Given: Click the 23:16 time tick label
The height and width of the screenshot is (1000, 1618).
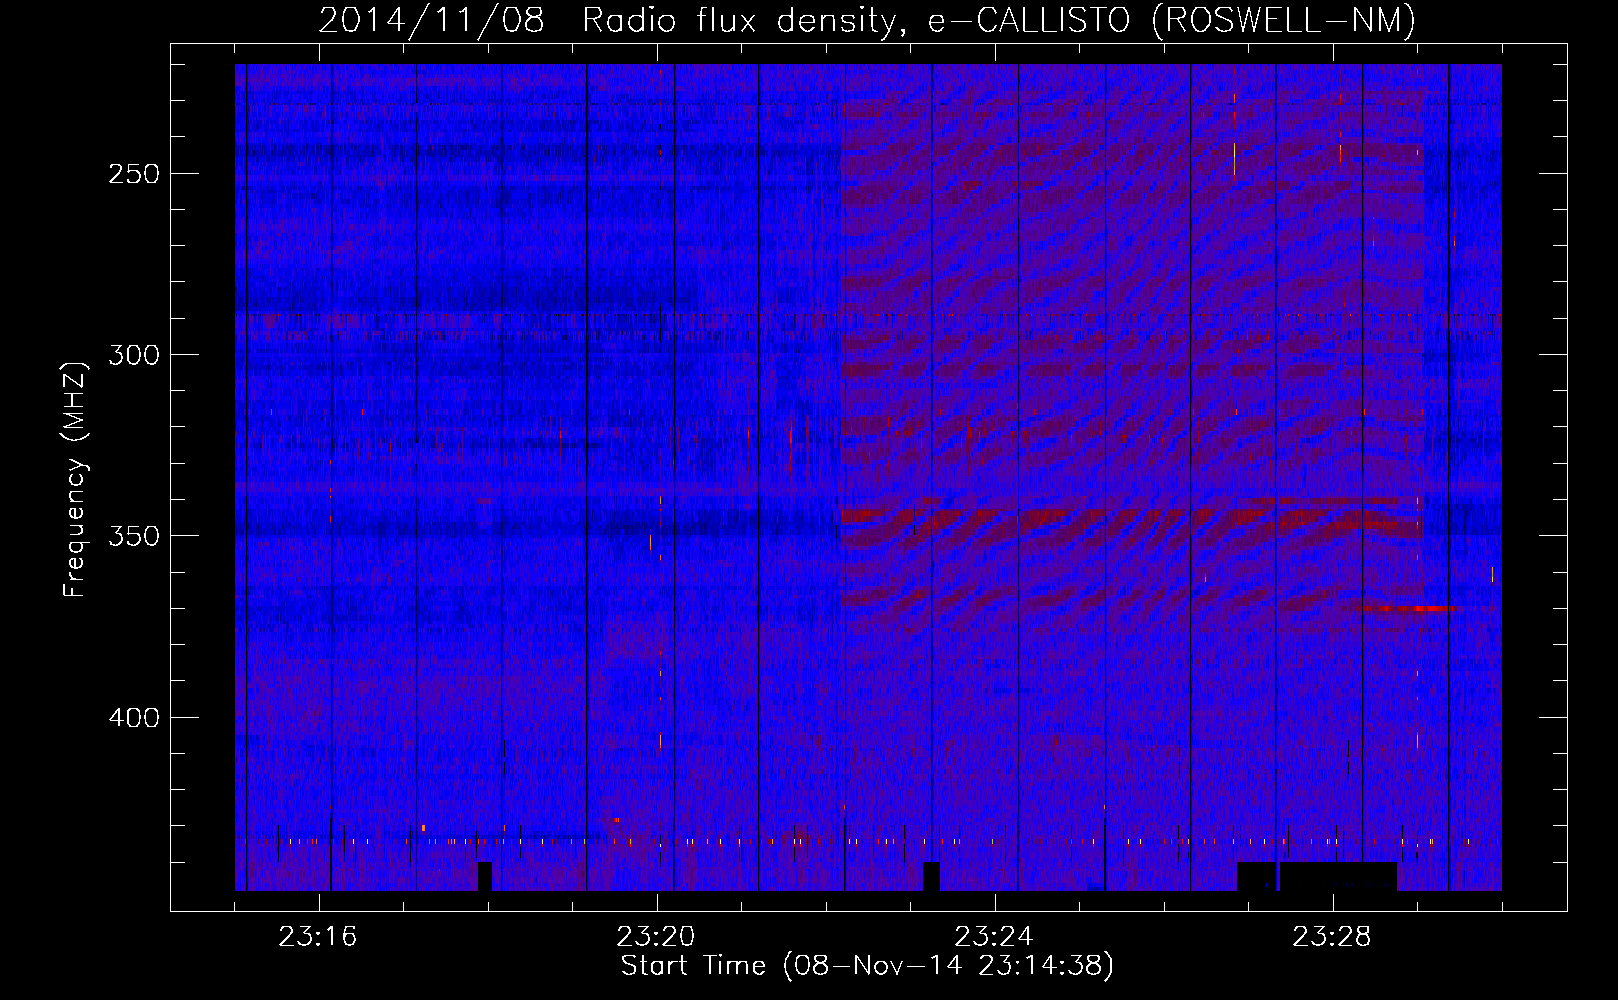Looking at the screenshot, I should point(318,937).
